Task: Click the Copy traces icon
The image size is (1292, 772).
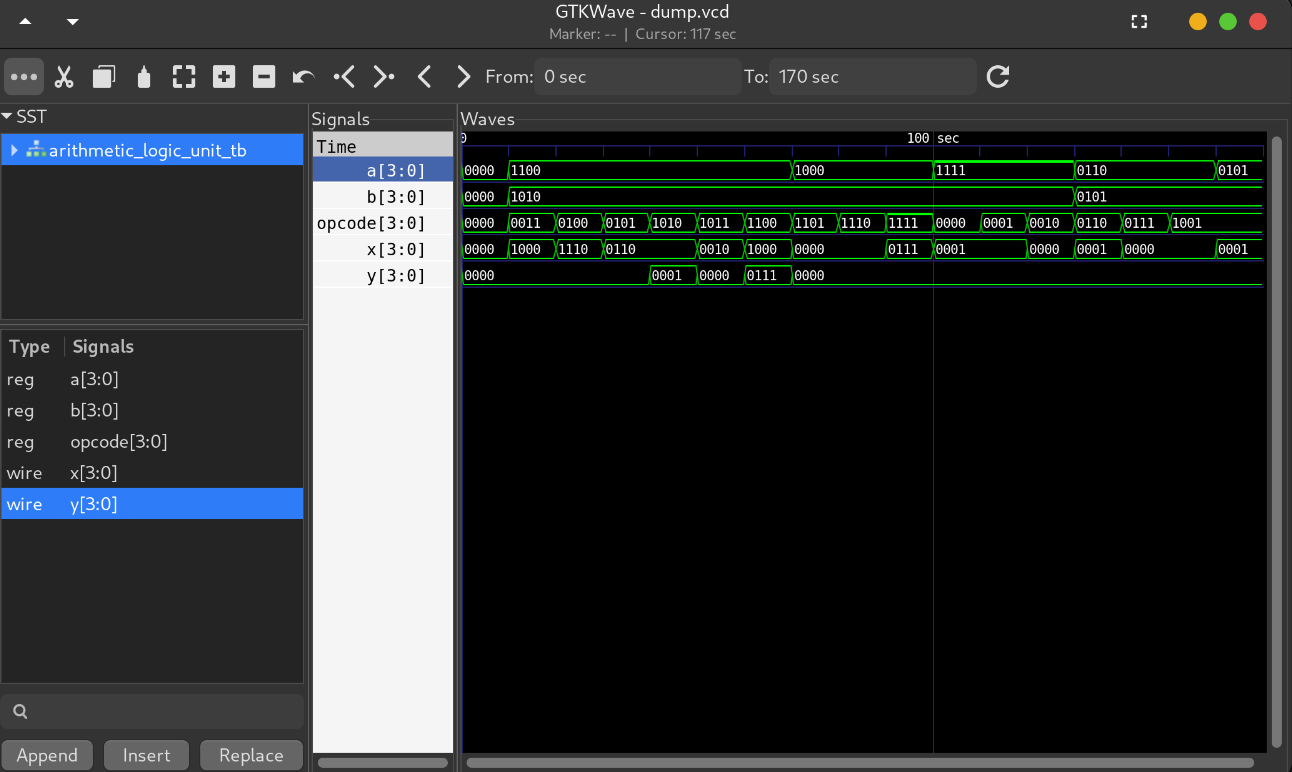Action: [104, 77]
